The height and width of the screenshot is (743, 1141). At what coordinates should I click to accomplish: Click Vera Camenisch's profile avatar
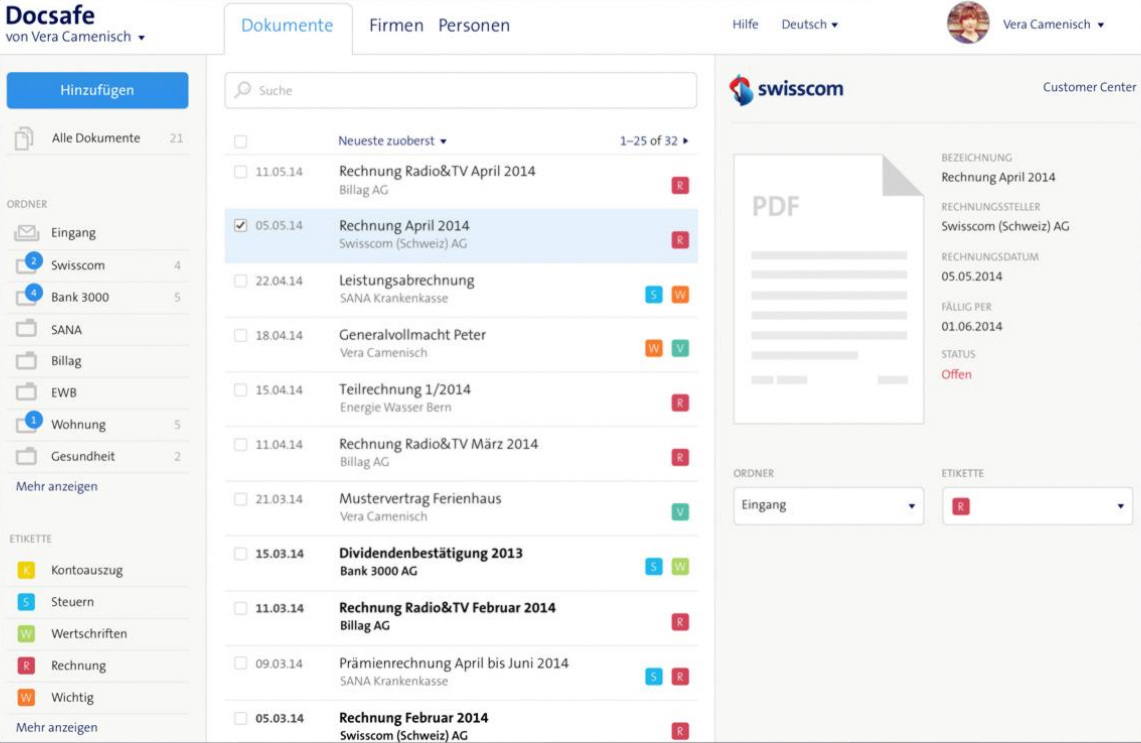click(968, 23)
